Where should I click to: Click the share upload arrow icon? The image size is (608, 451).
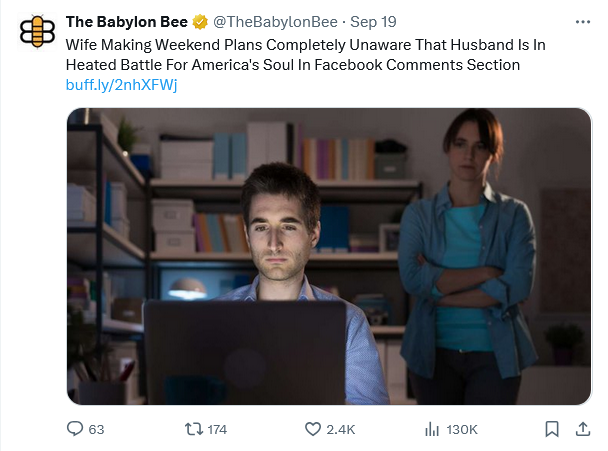coord(583,429)
